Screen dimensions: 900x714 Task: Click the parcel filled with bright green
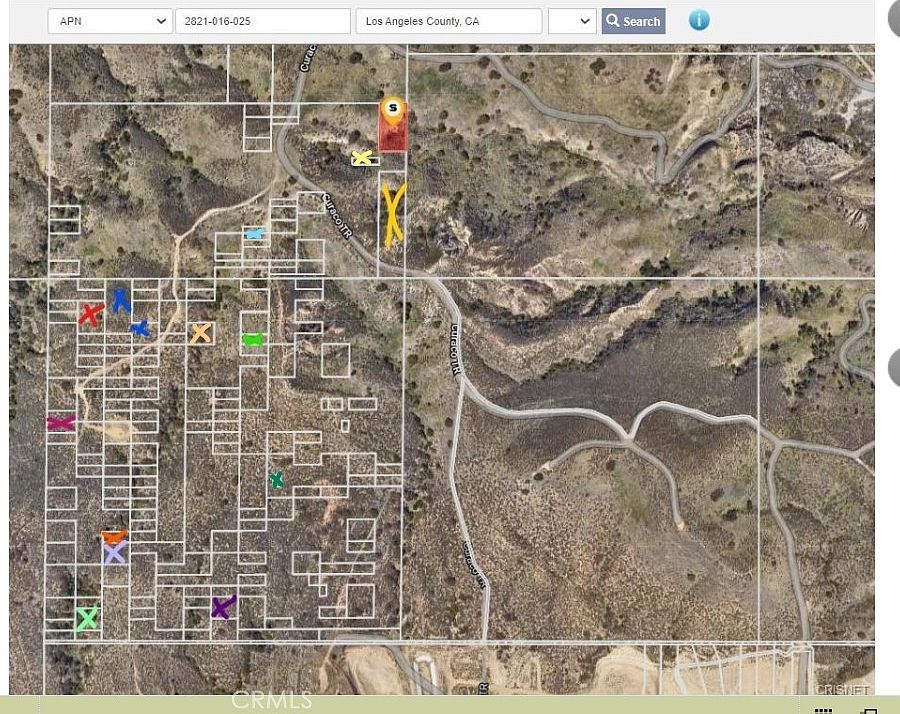tap(253, 339)
